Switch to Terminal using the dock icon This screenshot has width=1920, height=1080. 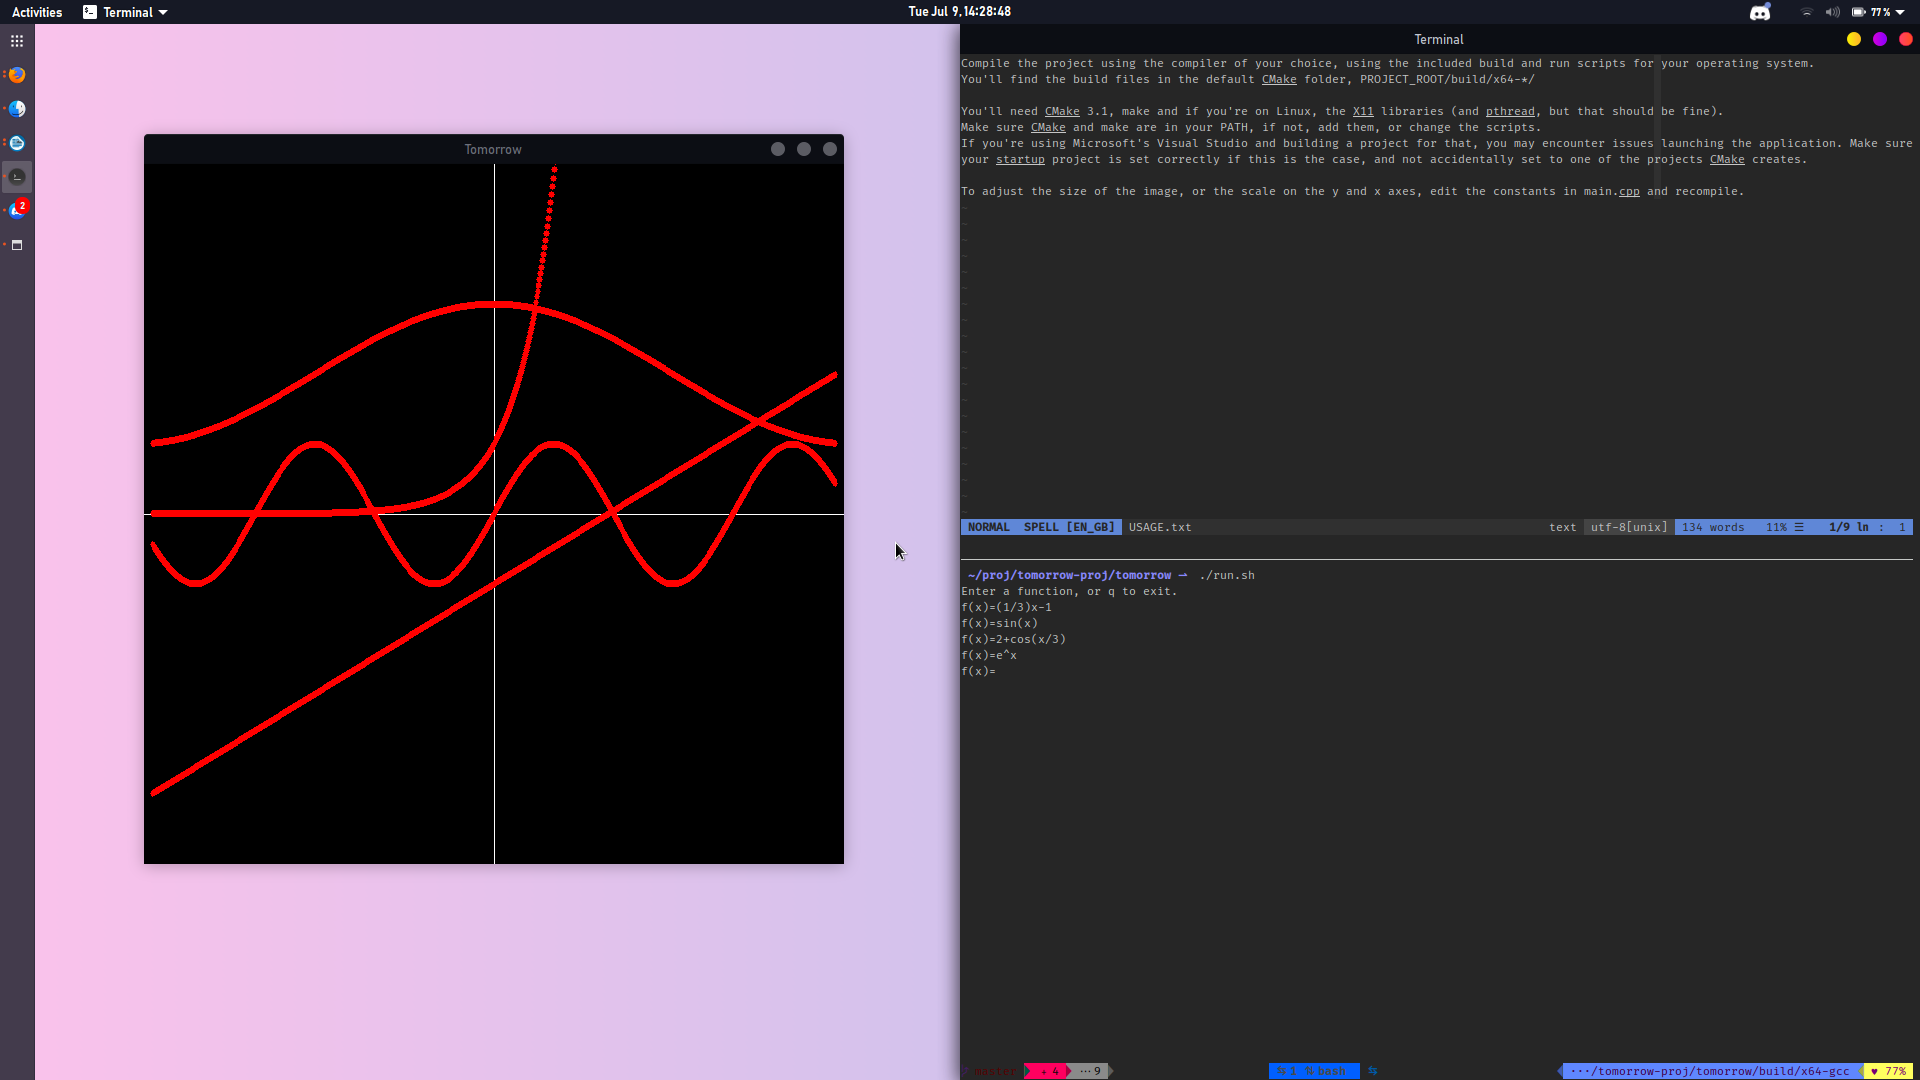pos(17,177)
